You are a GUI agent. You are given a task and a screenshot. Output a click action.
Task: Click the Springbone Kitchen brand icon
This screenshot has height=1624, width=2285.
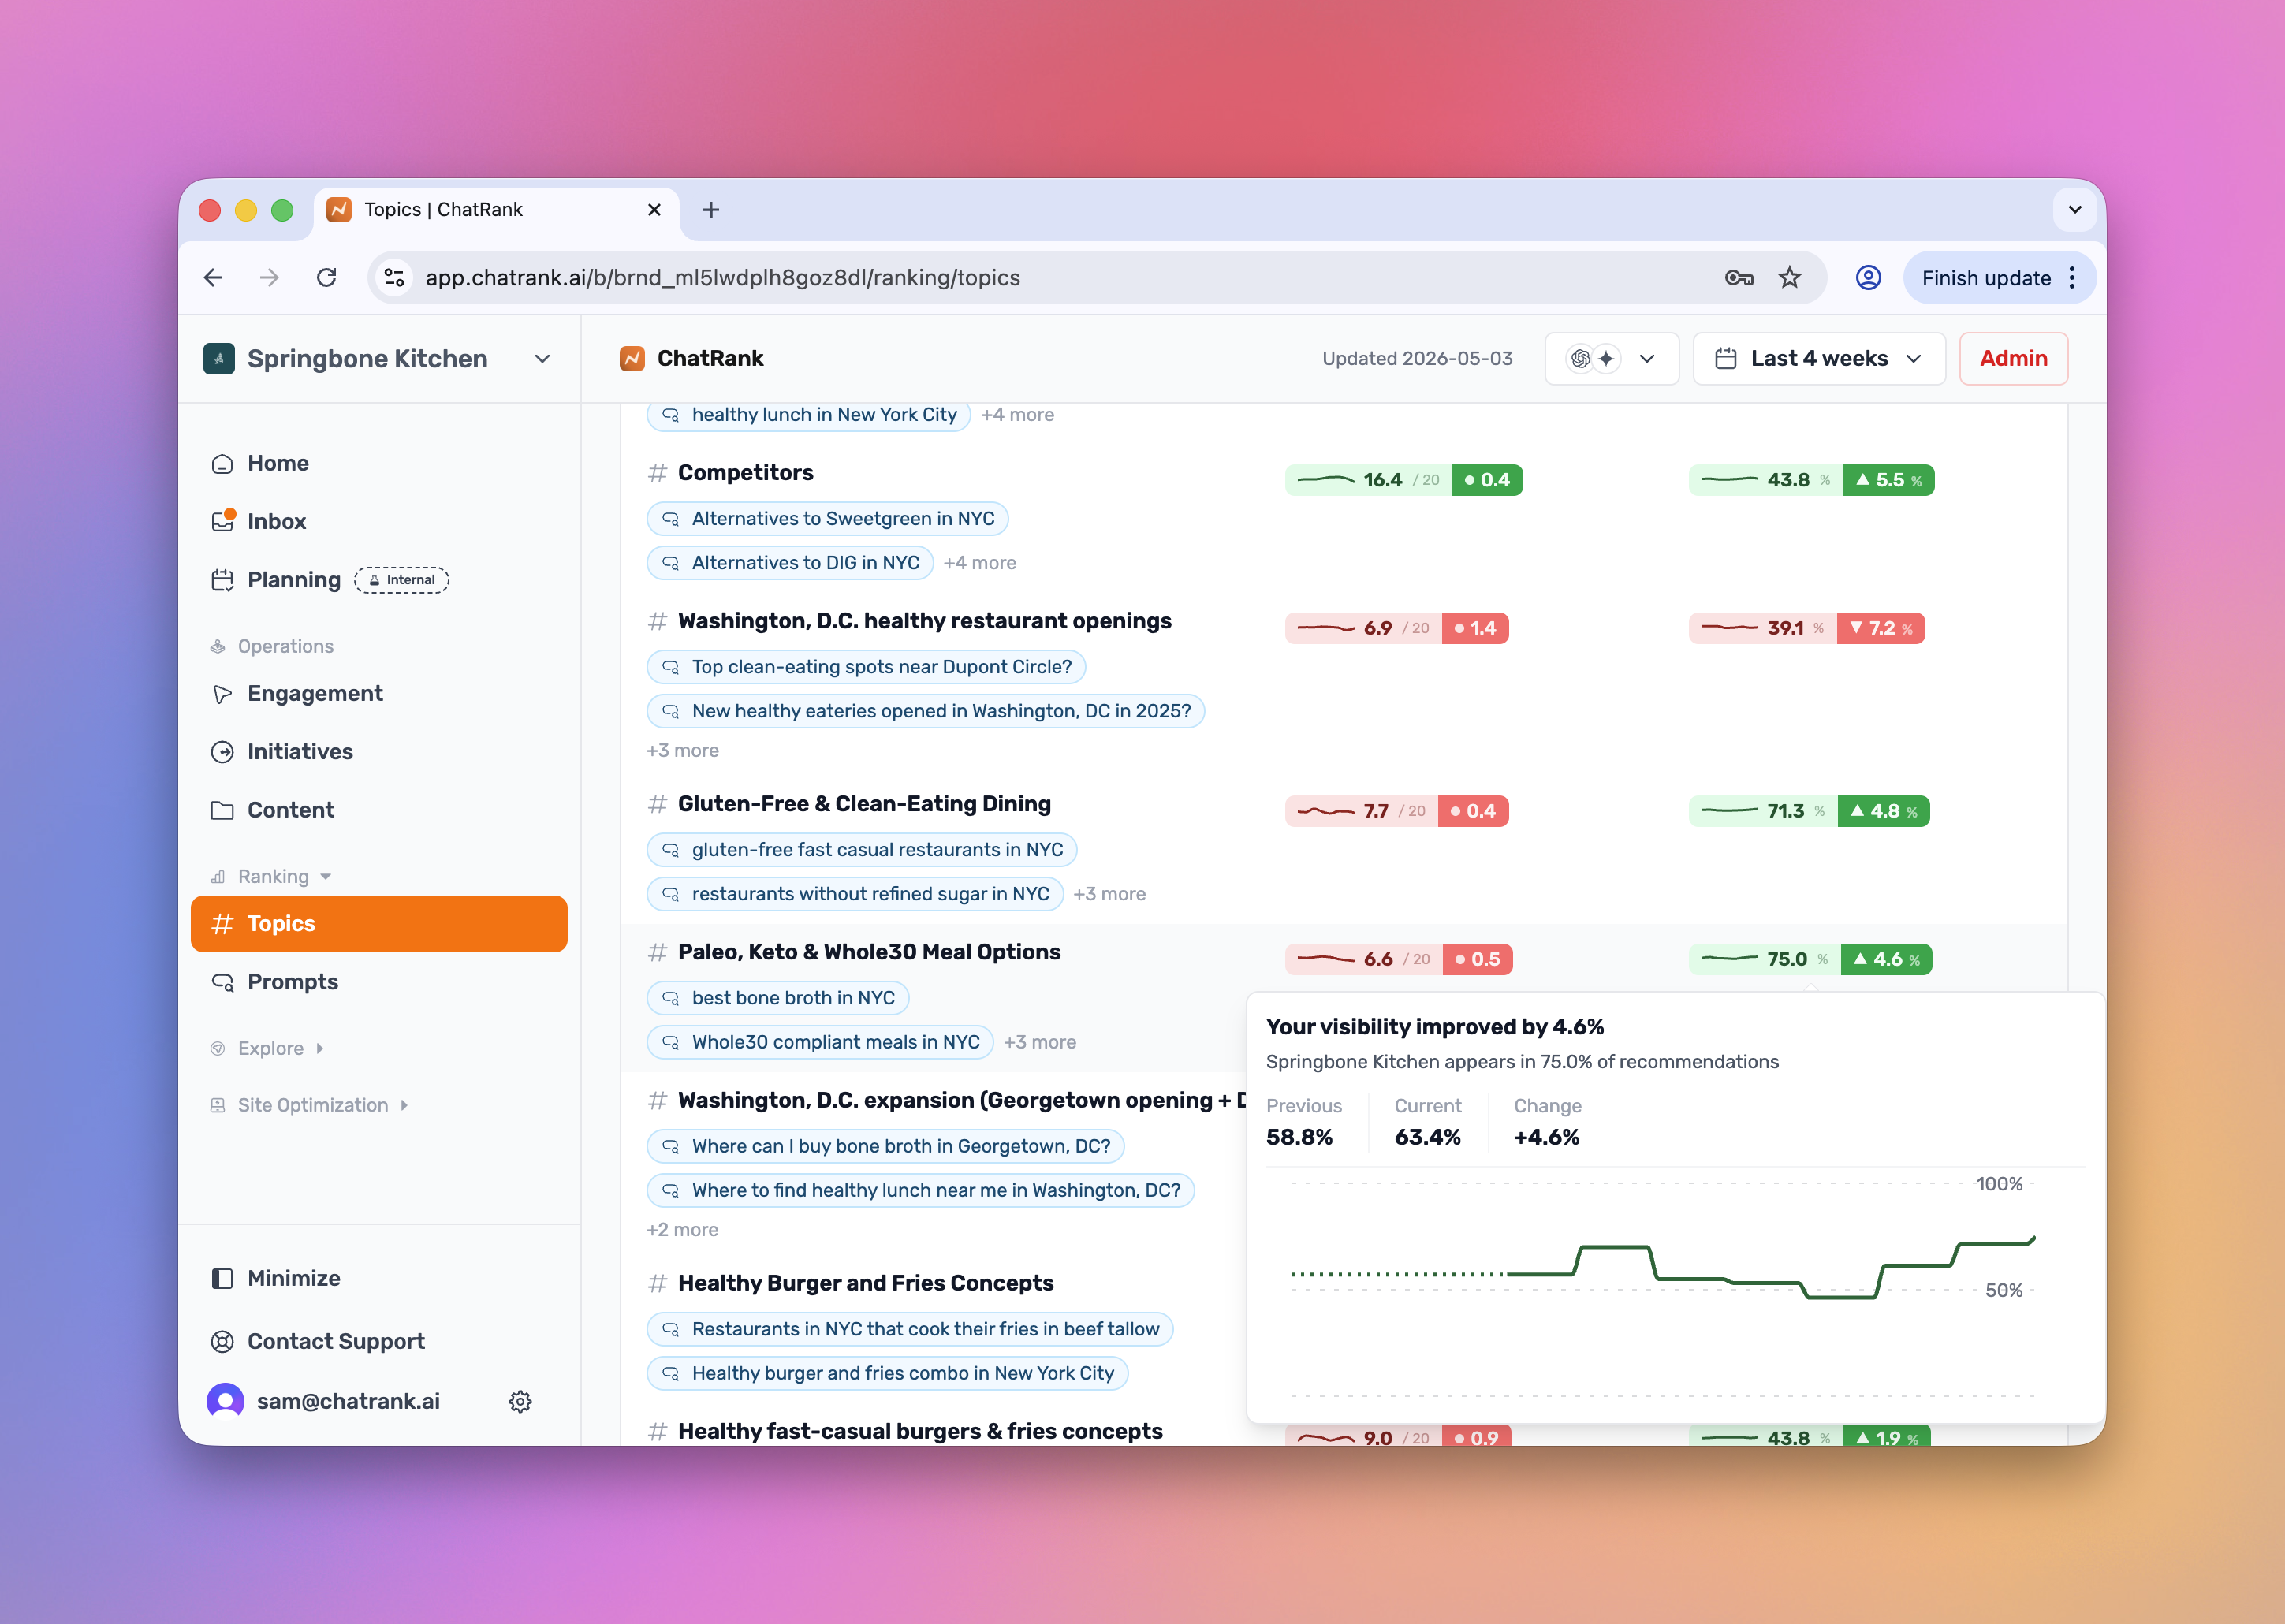coord(219,358)
